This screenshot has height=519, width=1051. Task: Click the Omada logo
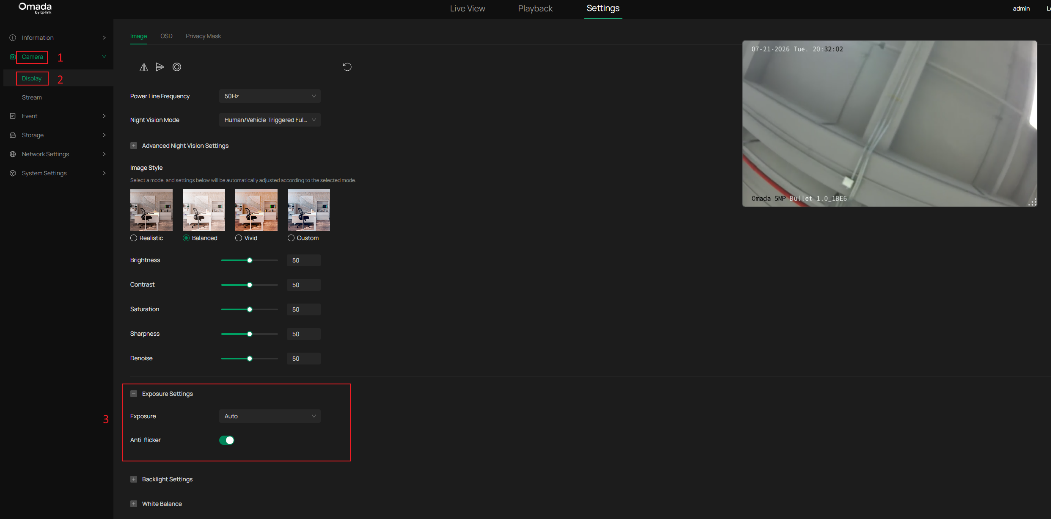pyautogui.click(x=35, y=8)
